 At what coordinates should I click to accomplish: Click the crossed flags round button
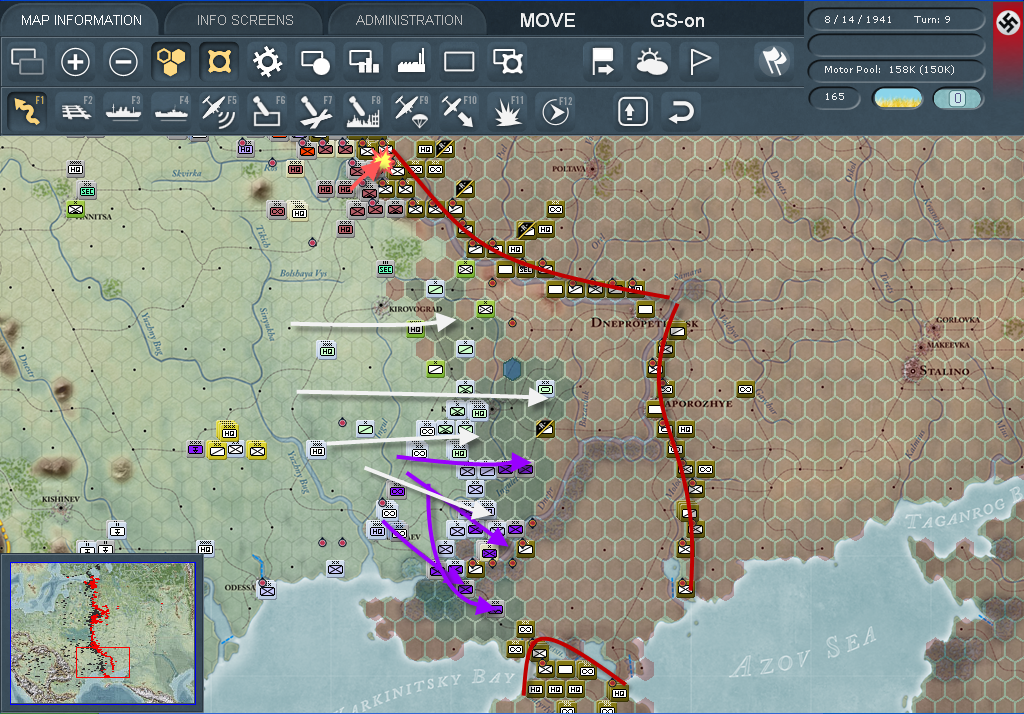[x=773, y=61]
